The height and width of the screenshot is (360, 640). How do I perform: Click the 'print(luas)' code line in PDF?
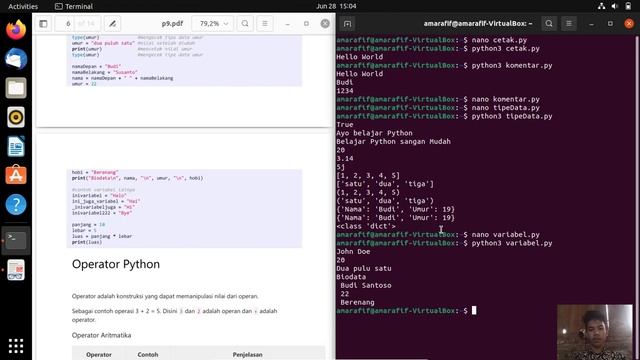[87, 242]
